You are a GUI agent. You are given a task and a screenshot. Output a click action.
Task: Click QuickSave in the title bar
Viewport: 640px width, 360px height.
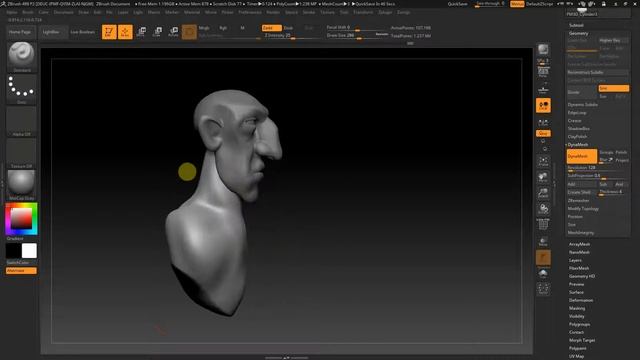pos(458,4)
